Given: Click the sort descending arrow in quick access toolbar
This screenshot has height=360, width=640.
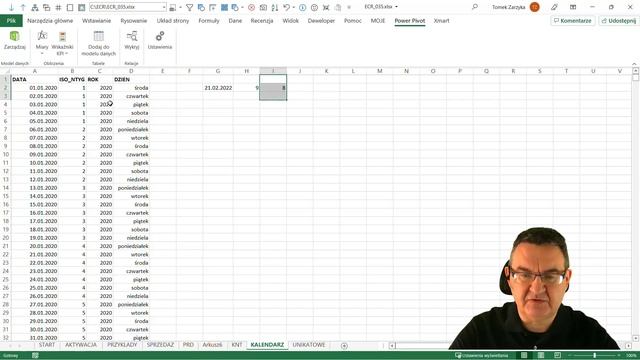Looking at the screenshot, I should (11, 7).
